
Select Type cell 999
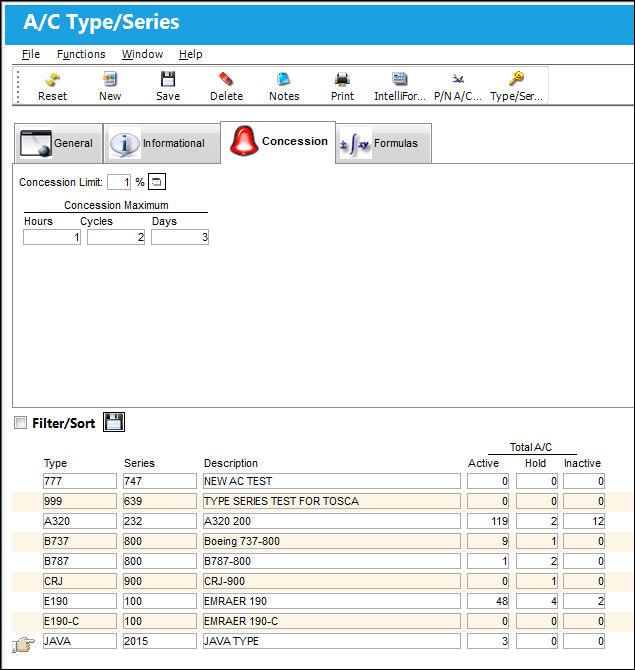[x=79, y=501]
